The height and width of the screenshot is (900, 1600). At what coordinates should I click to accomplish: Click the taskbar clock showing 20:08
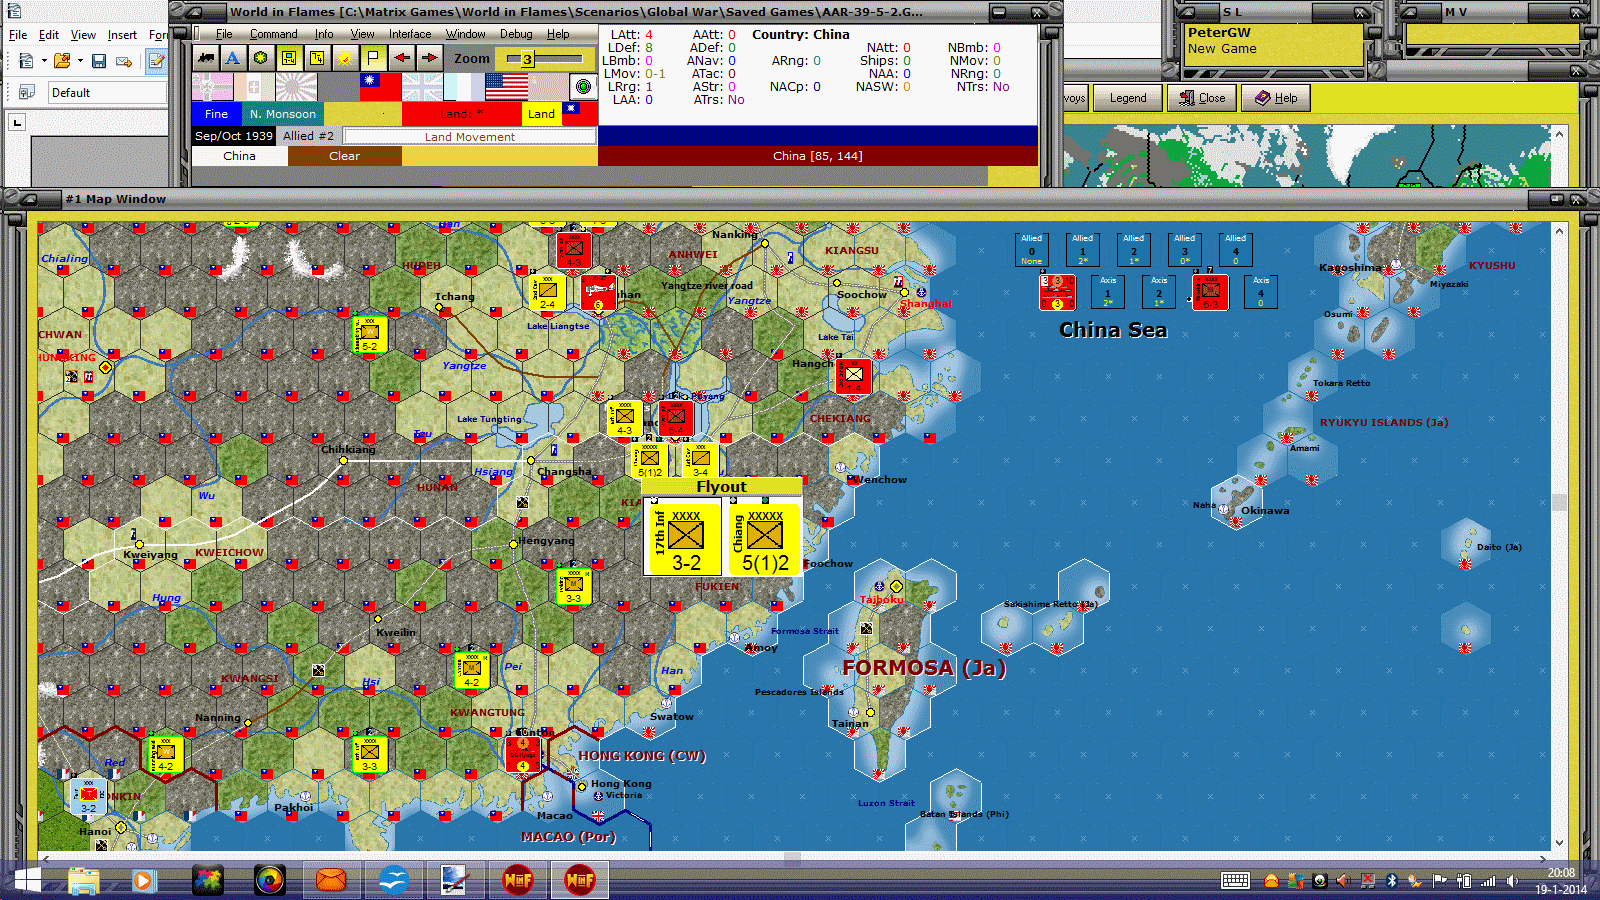tap(1561, 873)
